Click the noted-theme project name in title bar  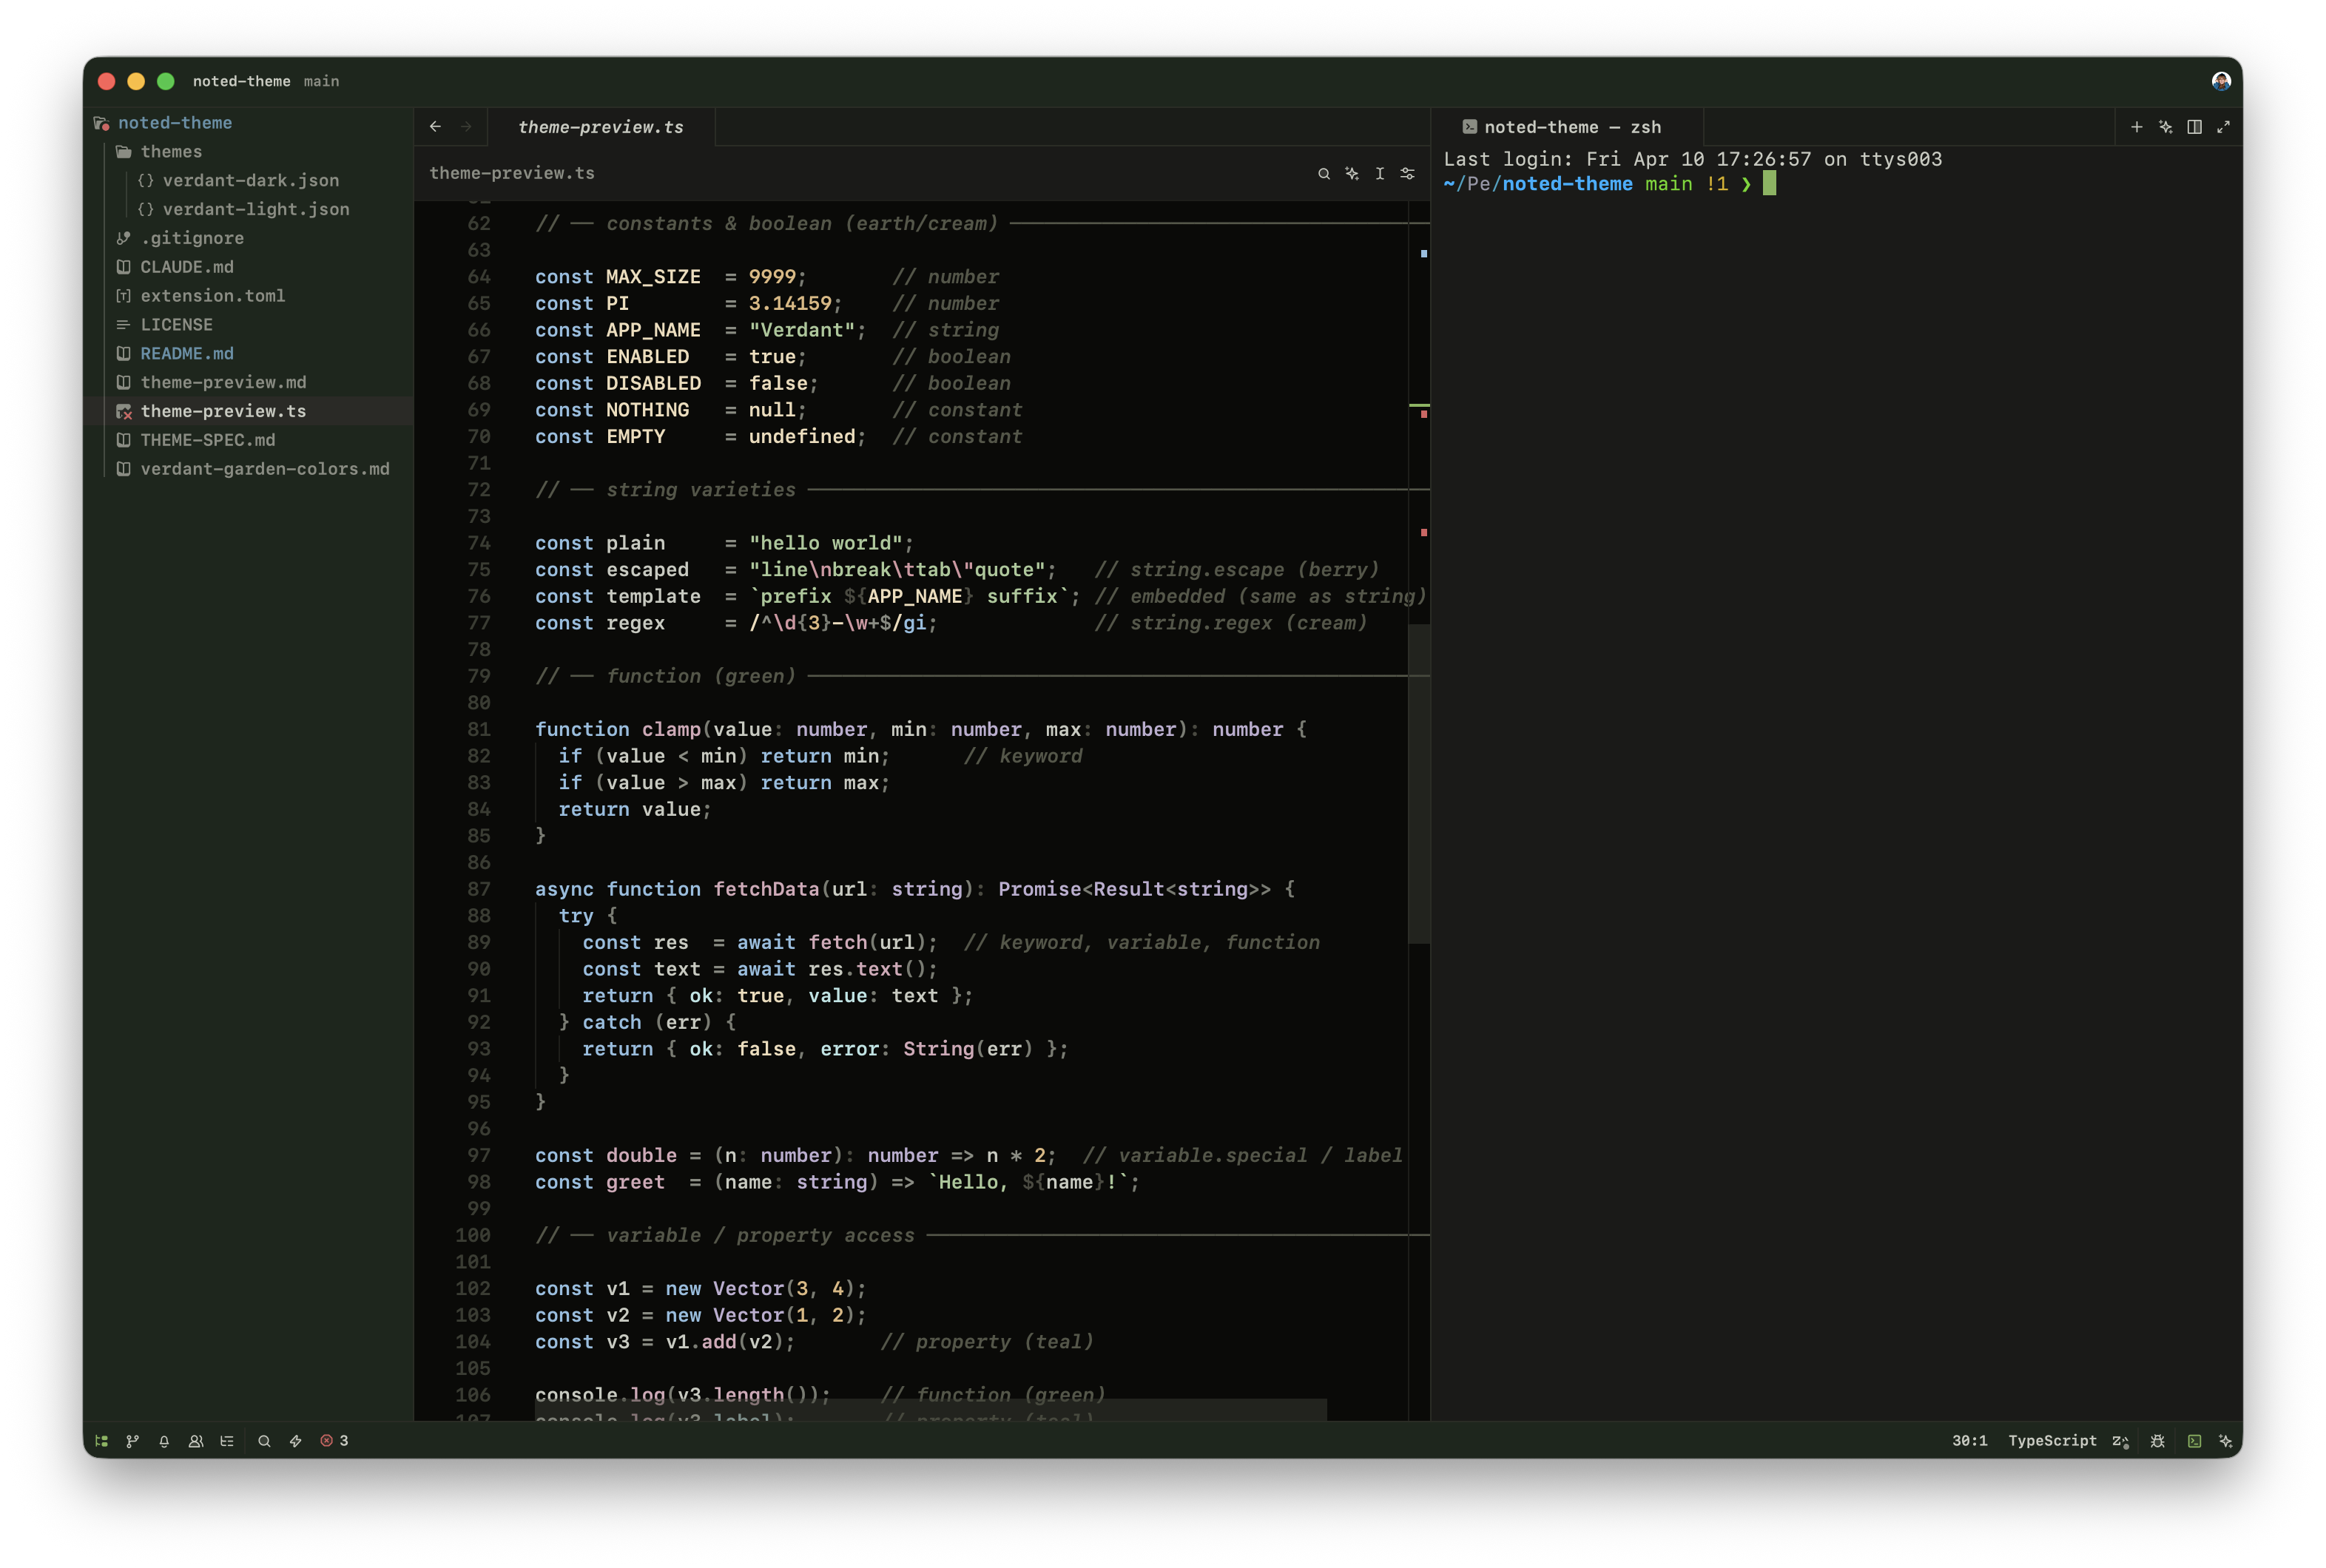click(x=241, y=81)
